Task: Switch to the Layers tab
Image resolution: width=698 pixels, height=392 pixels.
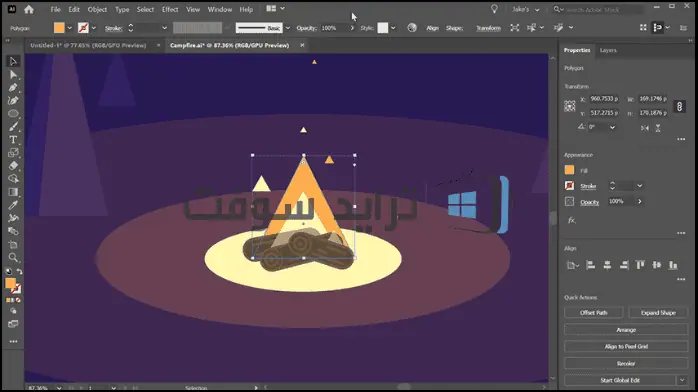Action: pos(608,50)
